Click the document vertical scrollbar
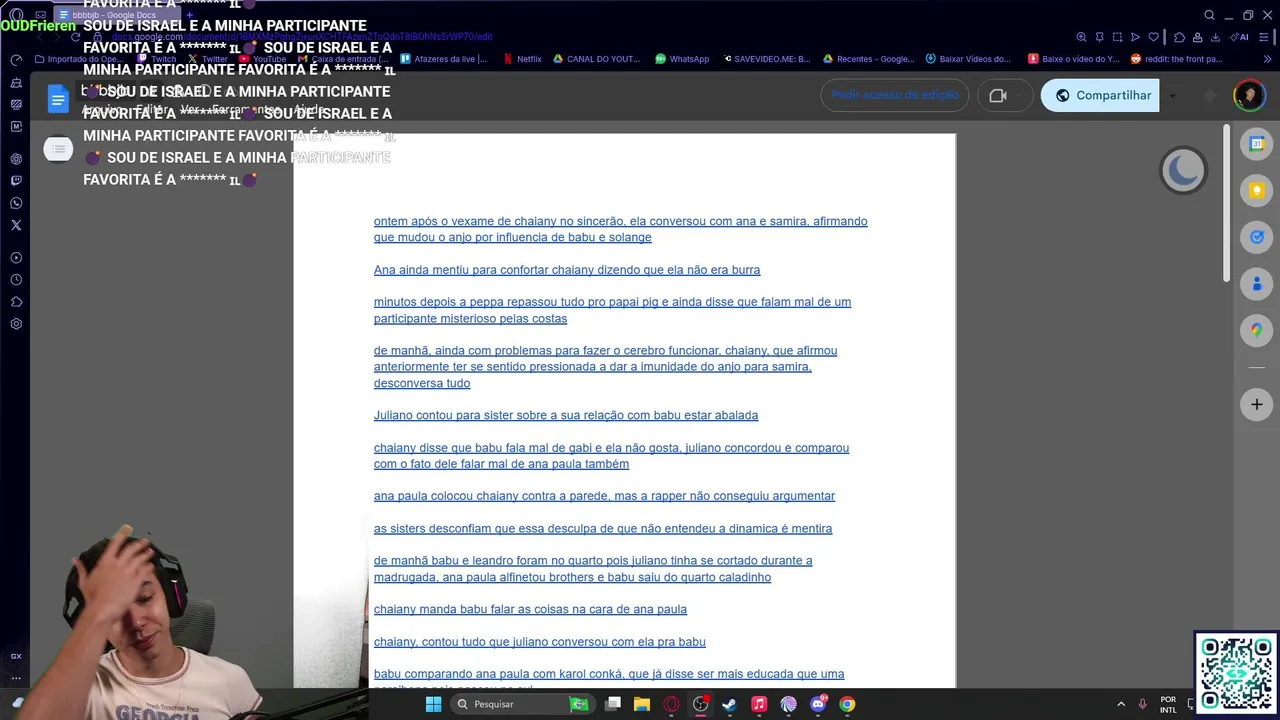Viewport: 1280px width, 720px height. [x=1227, y=204]
